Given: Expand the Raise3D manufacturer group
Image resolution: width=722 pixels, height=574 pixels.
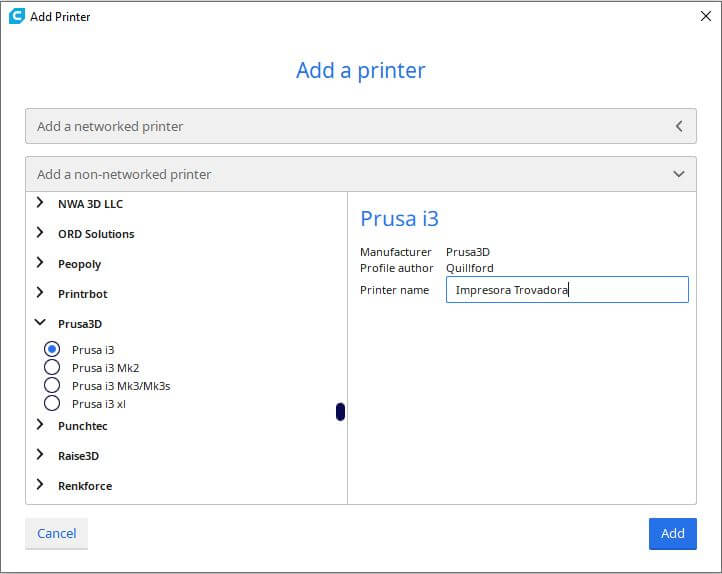Looking at the screenshot, I should coord(40,455).
